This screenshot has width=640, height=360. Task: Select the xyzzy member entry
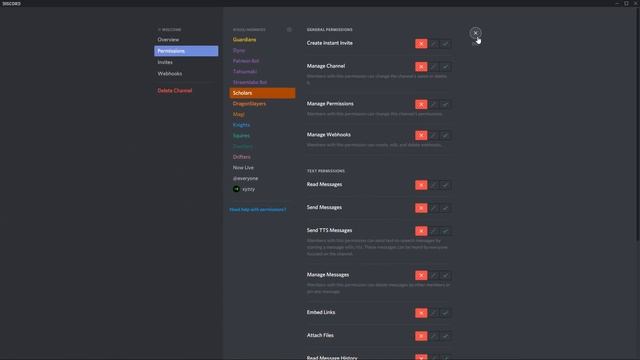pyautogui.click(x=262, y=189)
